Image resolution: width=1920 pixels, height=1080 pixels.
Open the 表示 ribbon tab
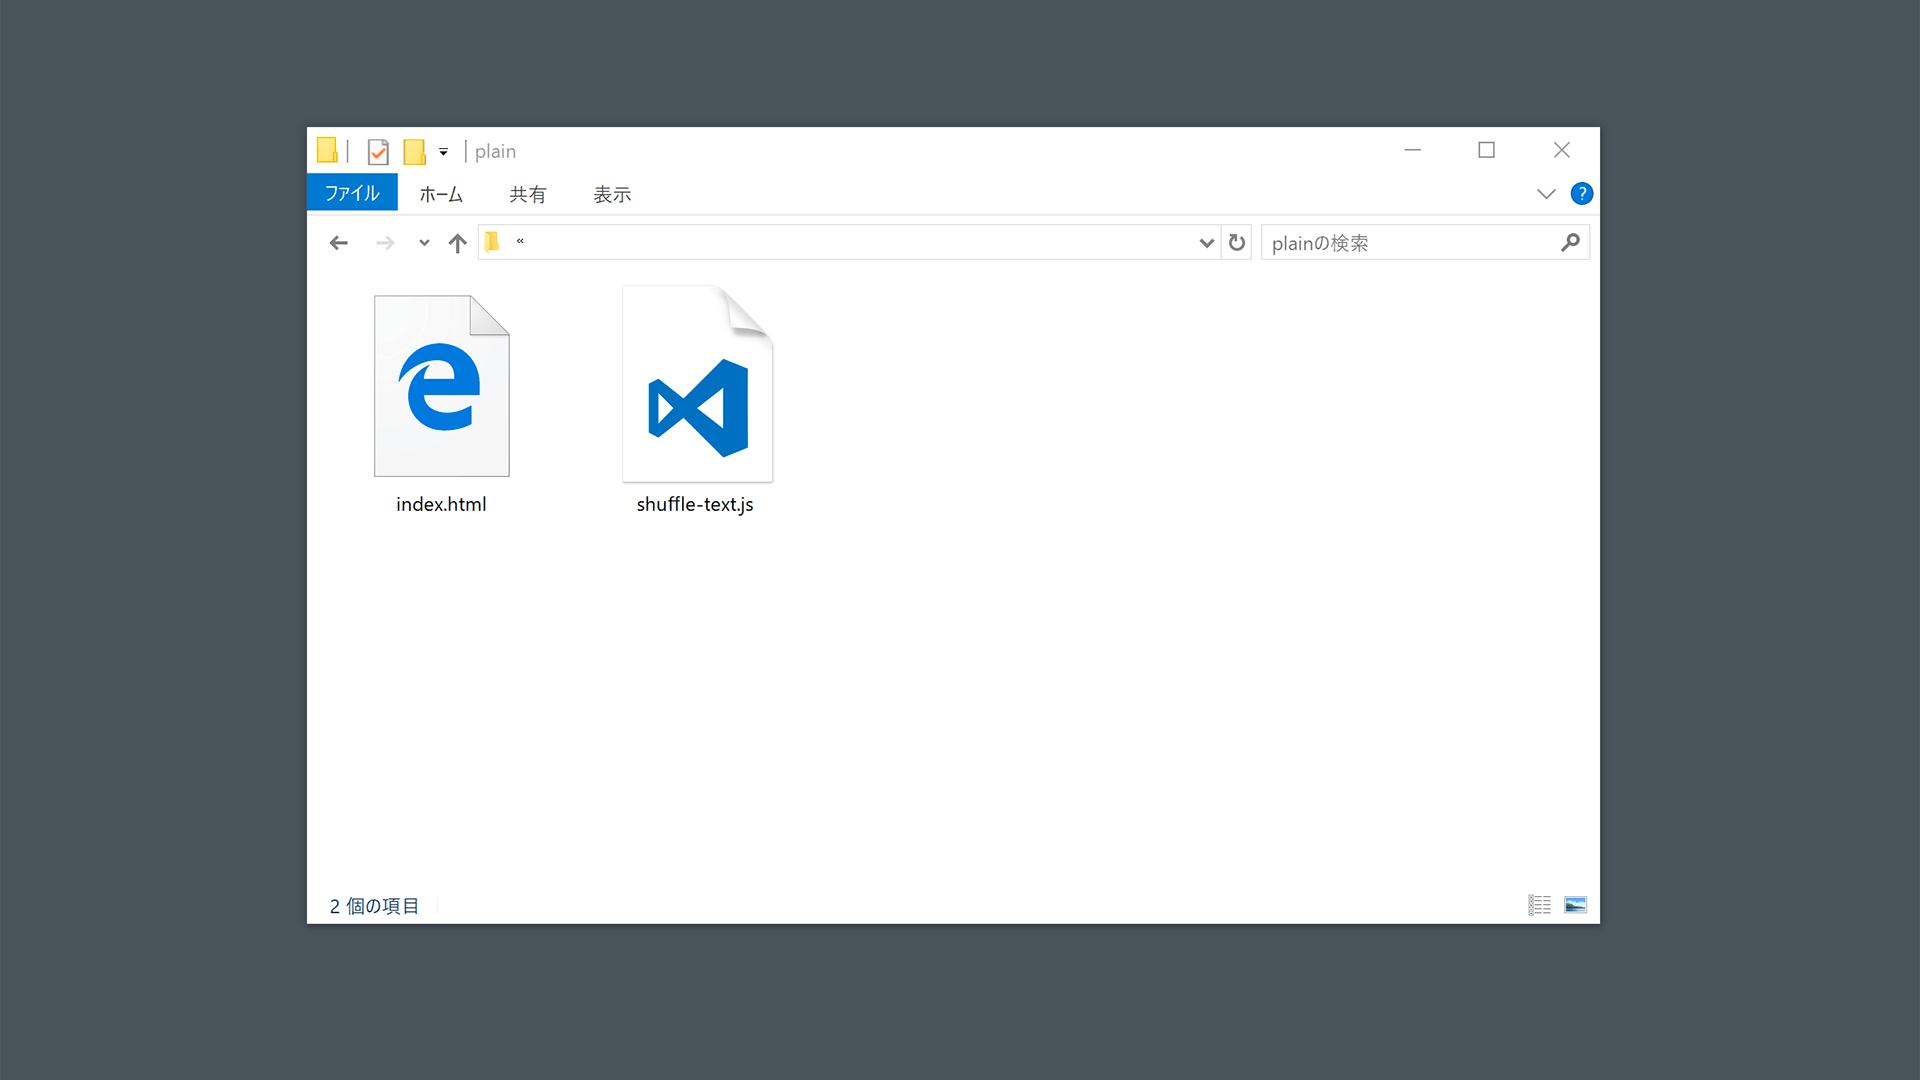point(612,194)
